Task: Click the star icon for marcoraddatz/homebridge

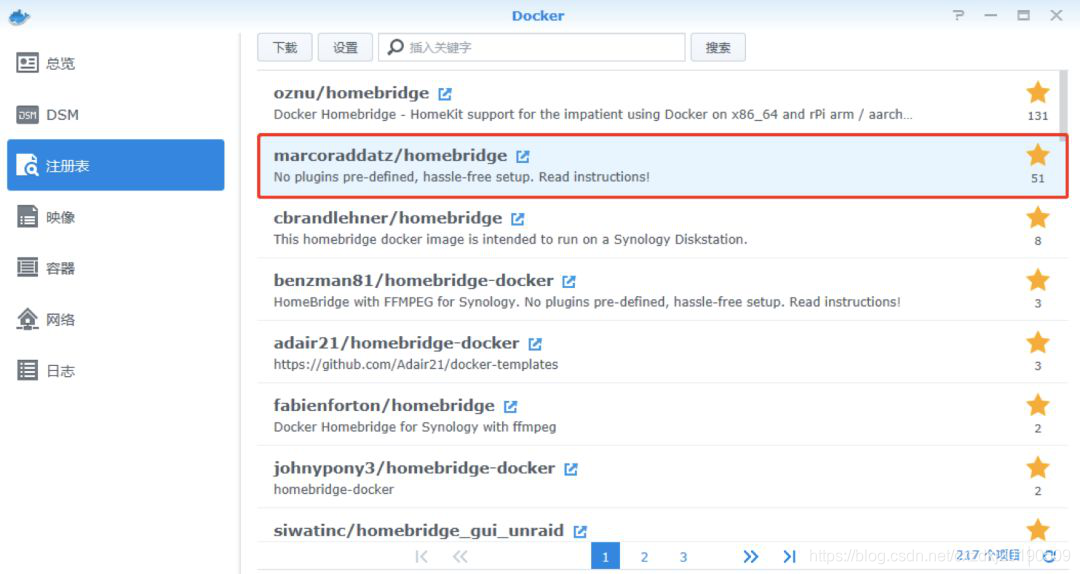Action: 1037,155
